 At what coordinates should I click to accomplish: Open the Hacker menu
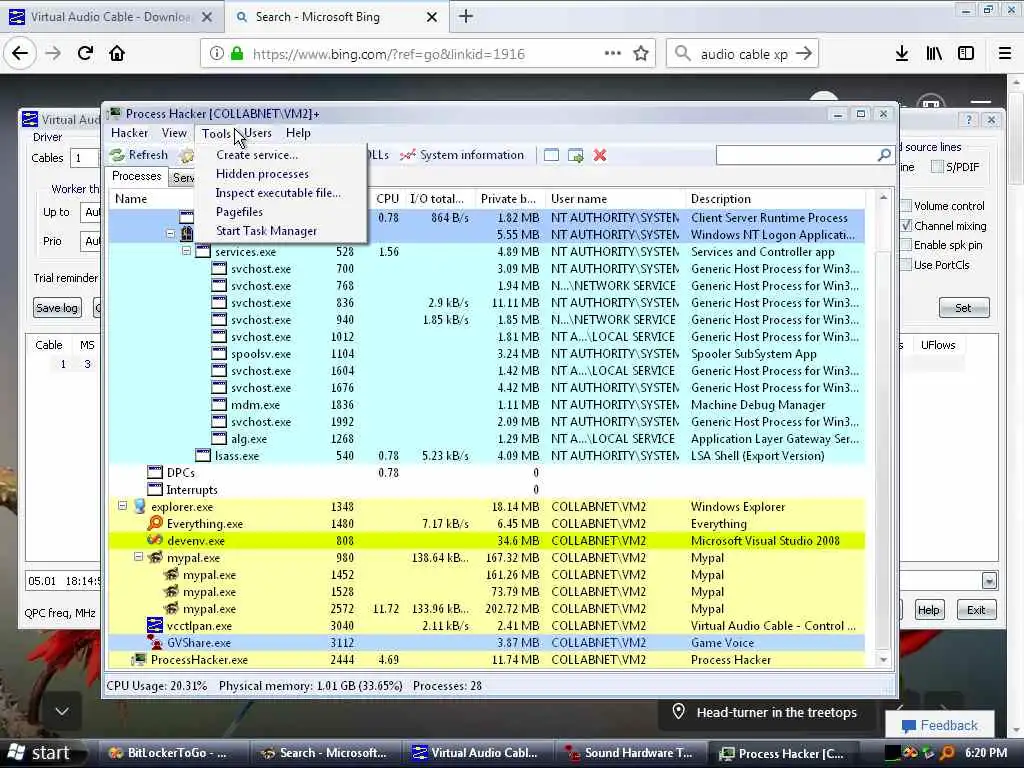click(129, 133)
